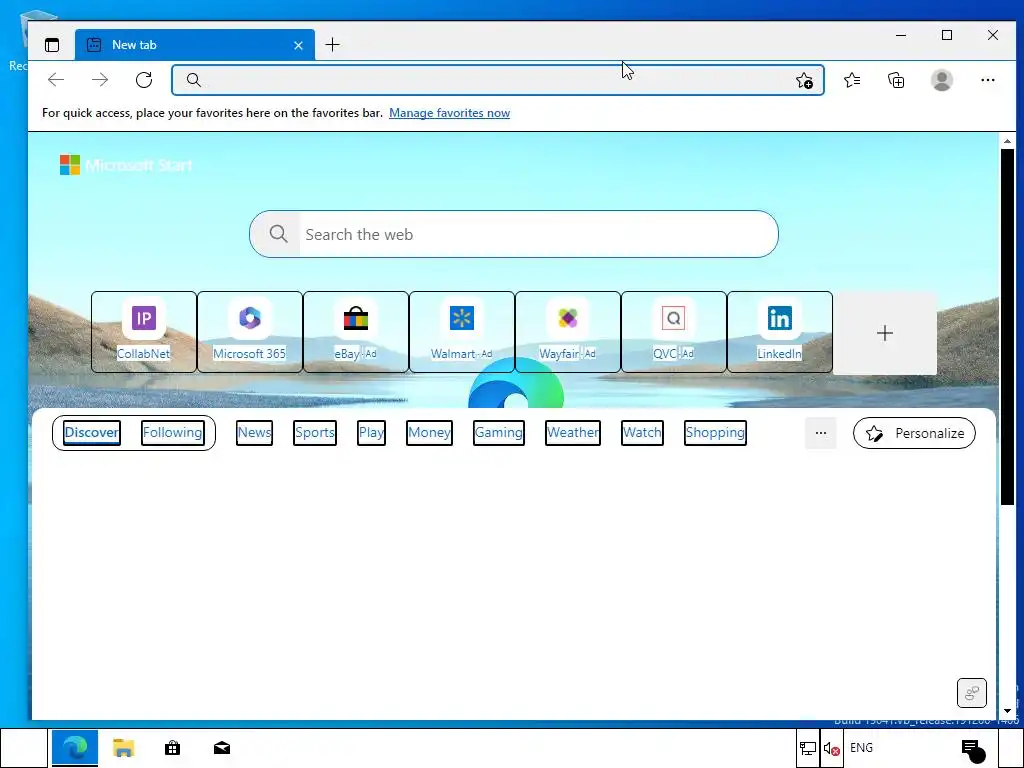Maximize the Edge window

coord(947,35)
